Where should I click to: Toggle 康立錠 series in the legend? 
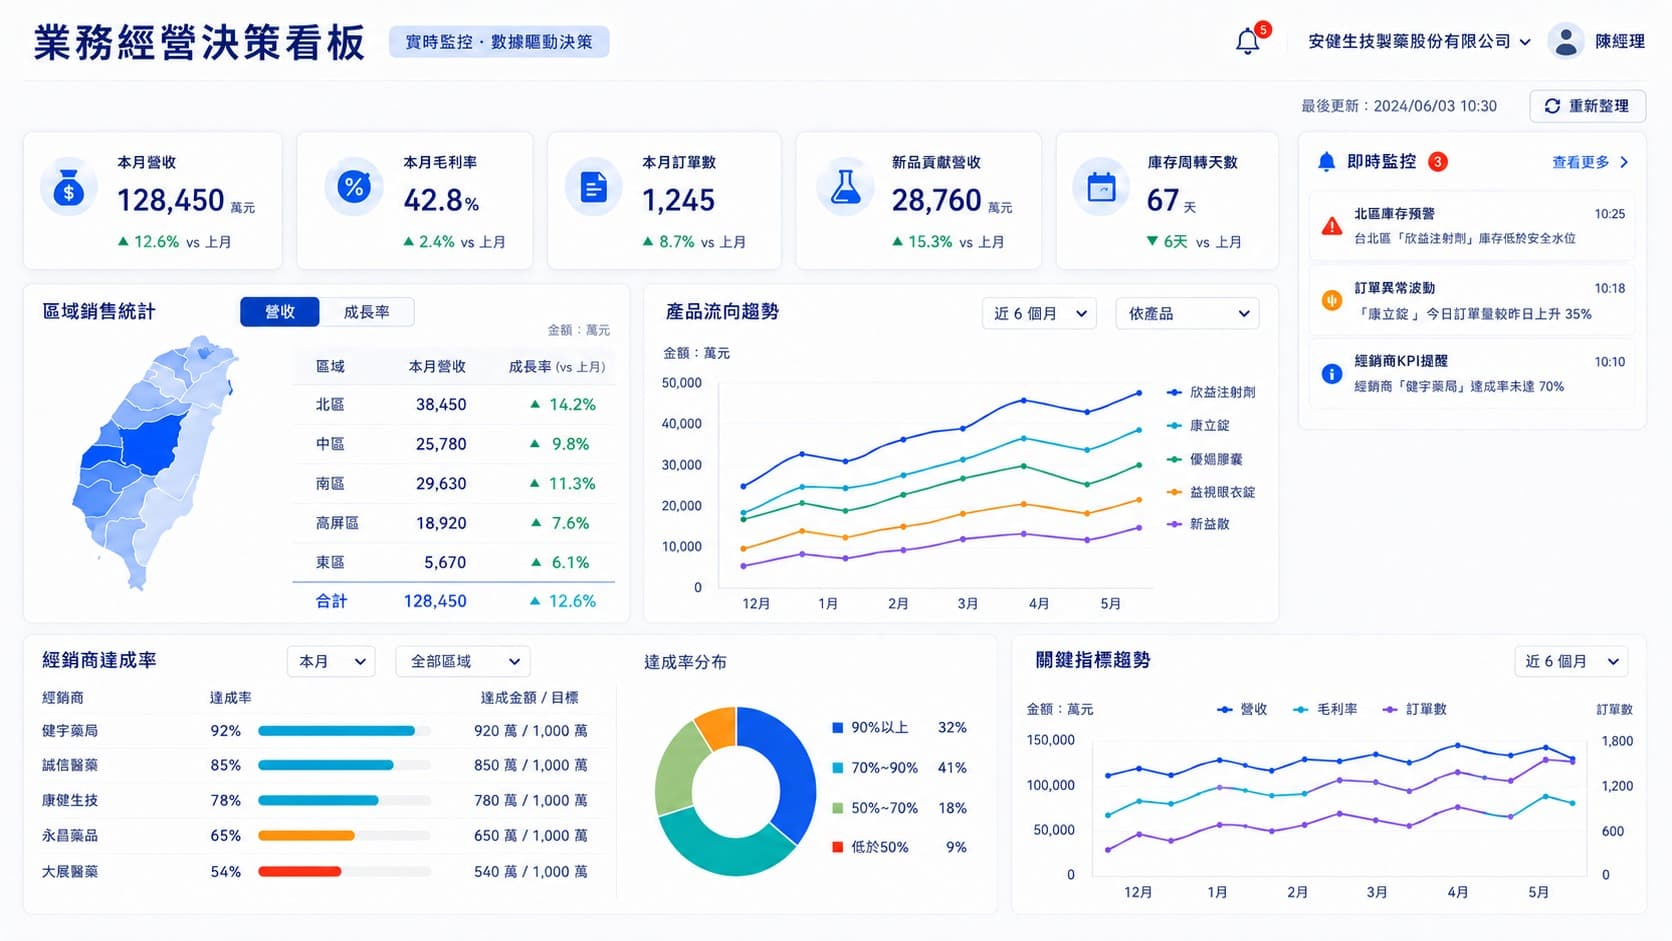1198,425
